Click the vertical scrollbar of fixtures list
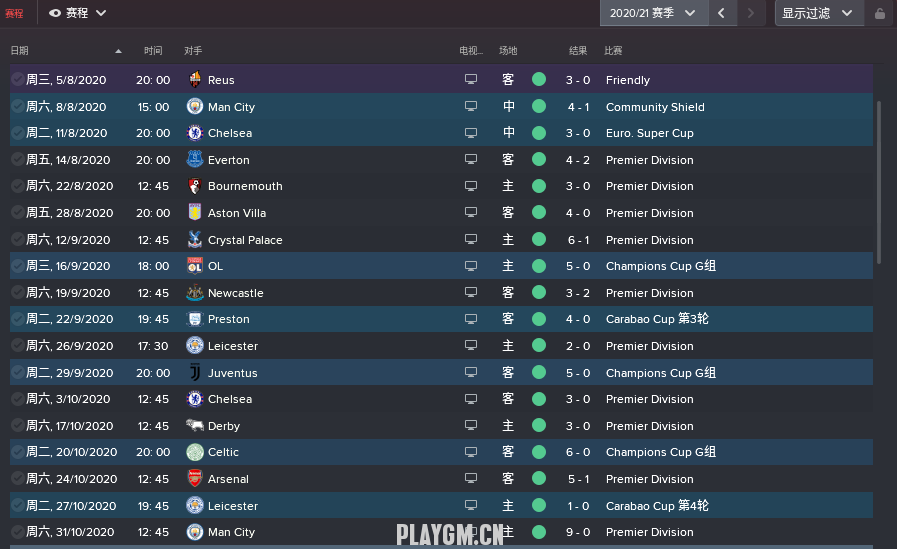897x549 pixels. click(879, 183)
